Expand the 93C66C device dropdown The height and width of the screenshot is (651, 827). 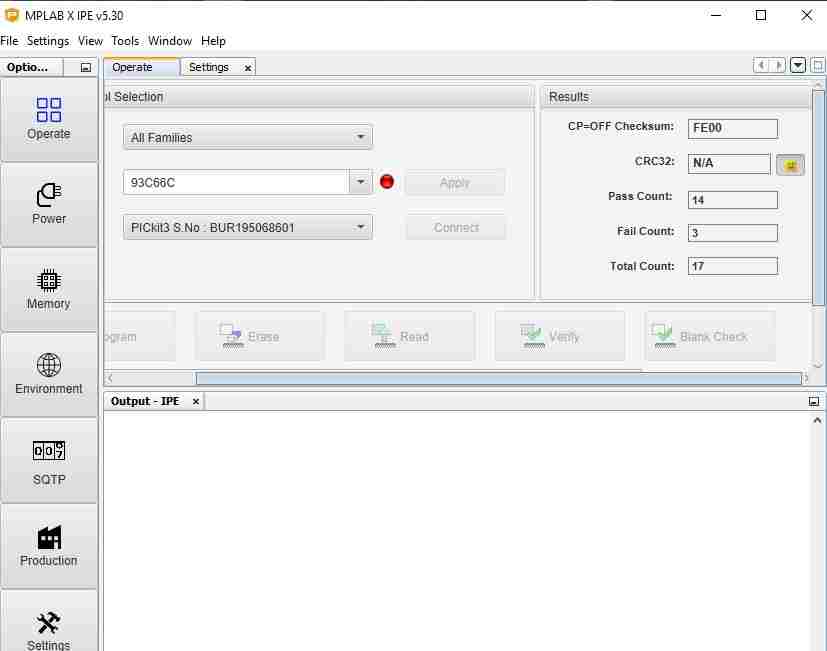tap(360, 182)
